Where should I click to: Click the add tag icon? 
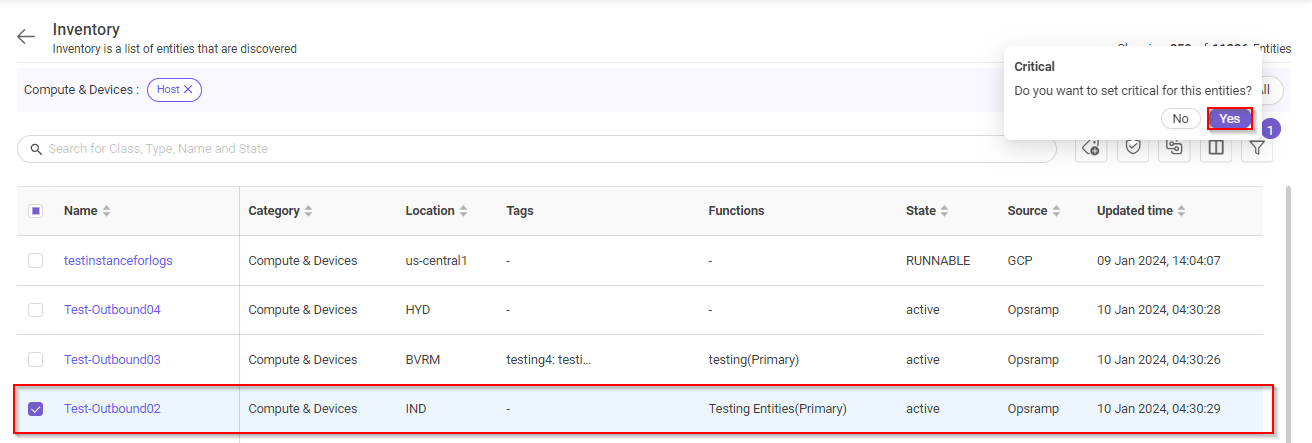point(1091,148)
